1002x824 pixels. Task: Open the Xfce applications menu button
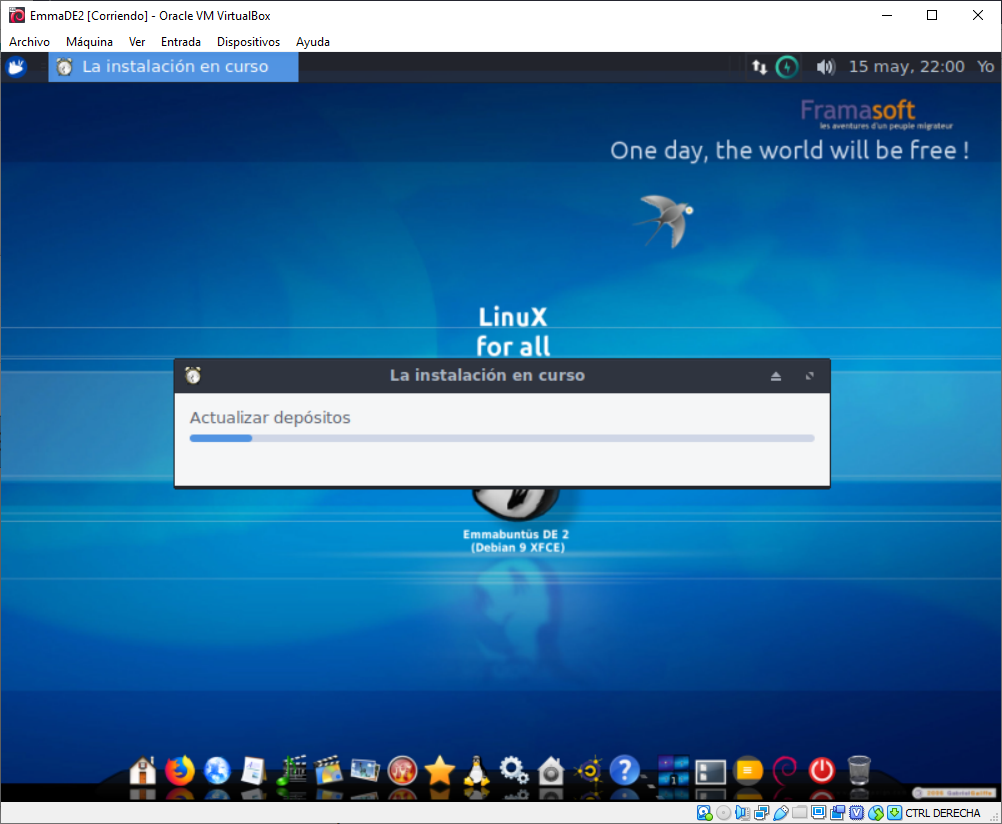(16, 67)
